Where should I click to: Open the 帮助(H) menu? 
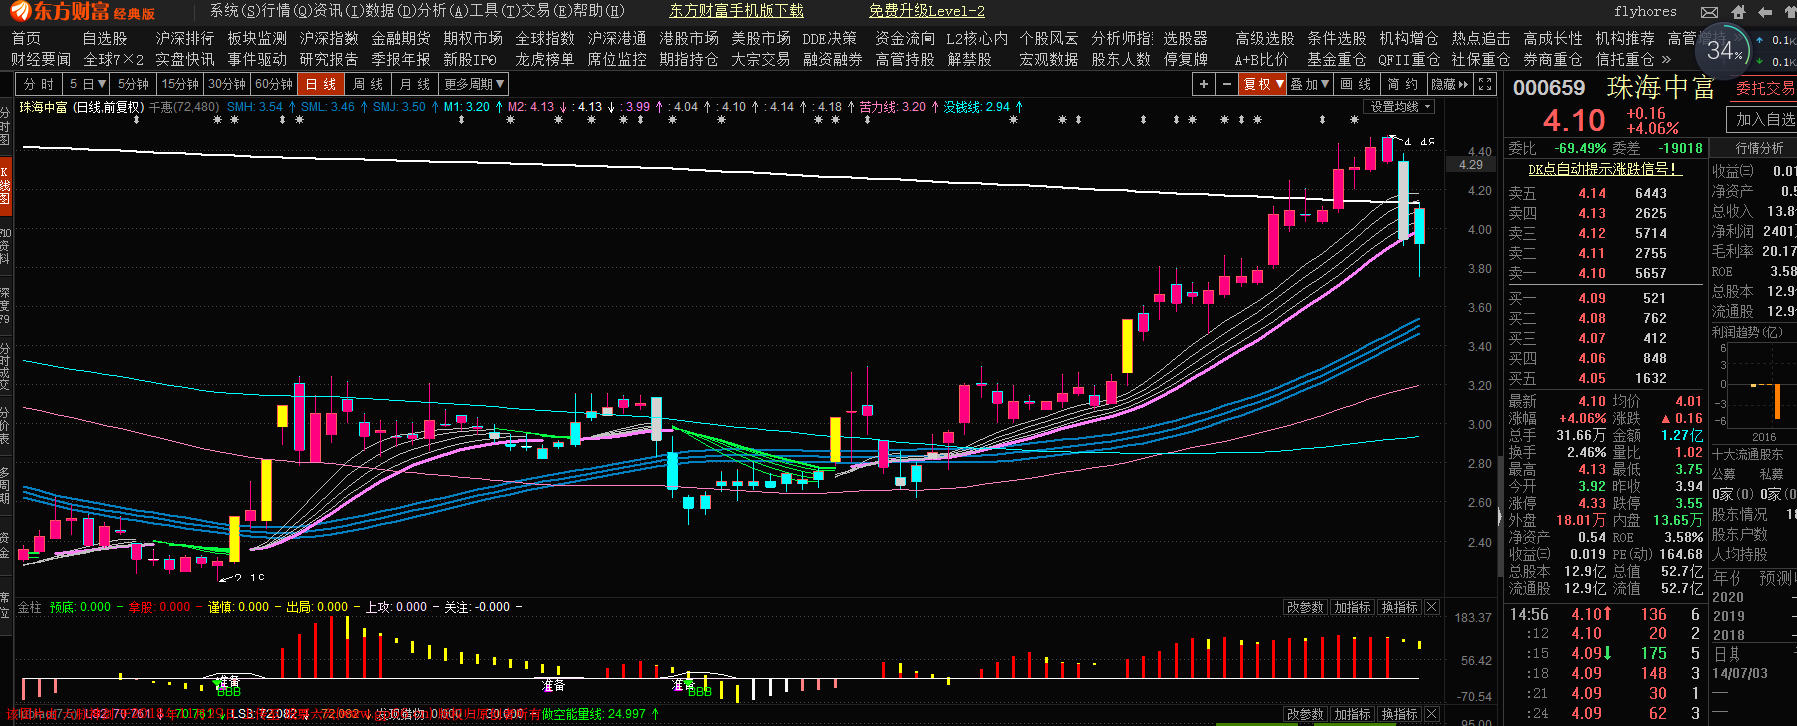point(600,11)
